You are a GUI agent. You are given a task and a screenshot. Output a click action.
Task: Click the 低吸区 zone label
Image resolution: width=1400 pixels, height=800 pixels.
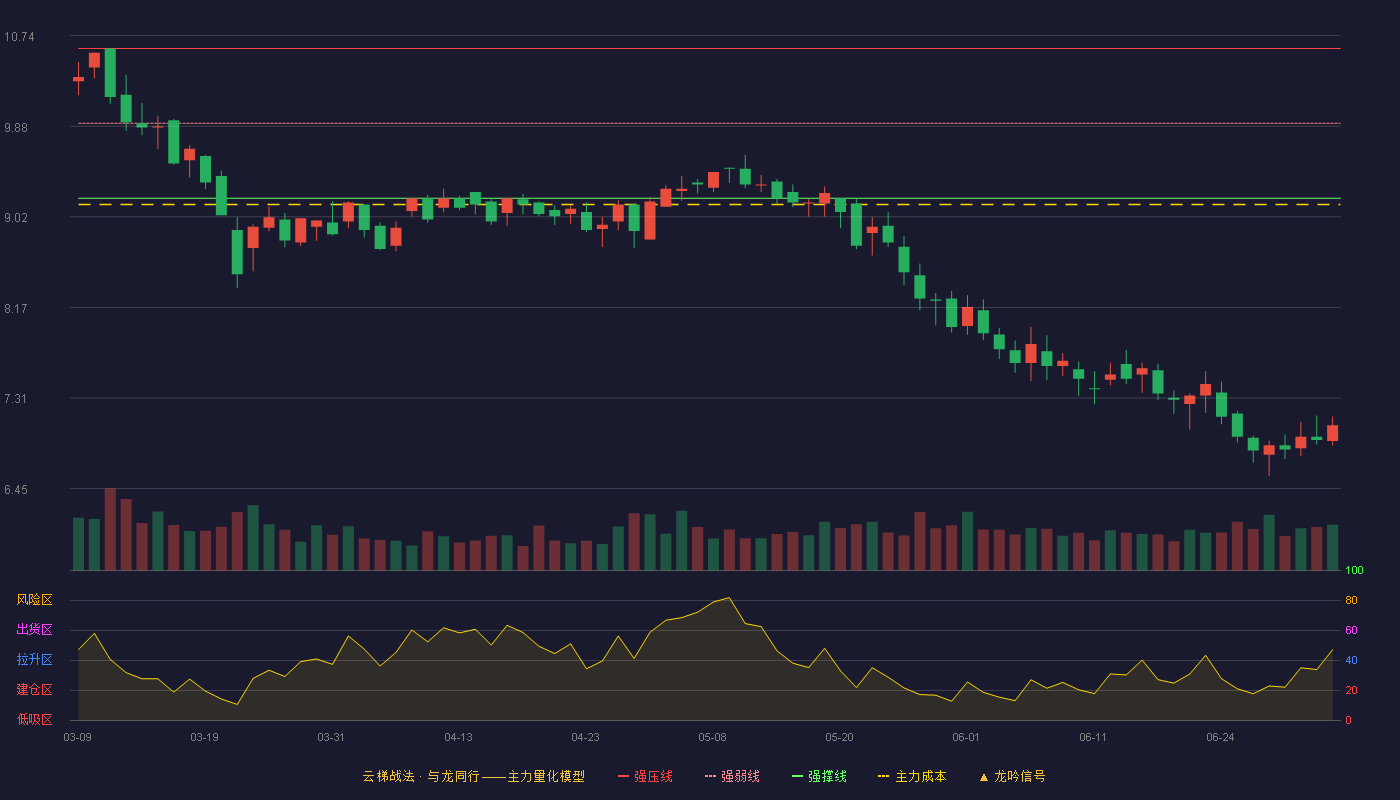34,719
